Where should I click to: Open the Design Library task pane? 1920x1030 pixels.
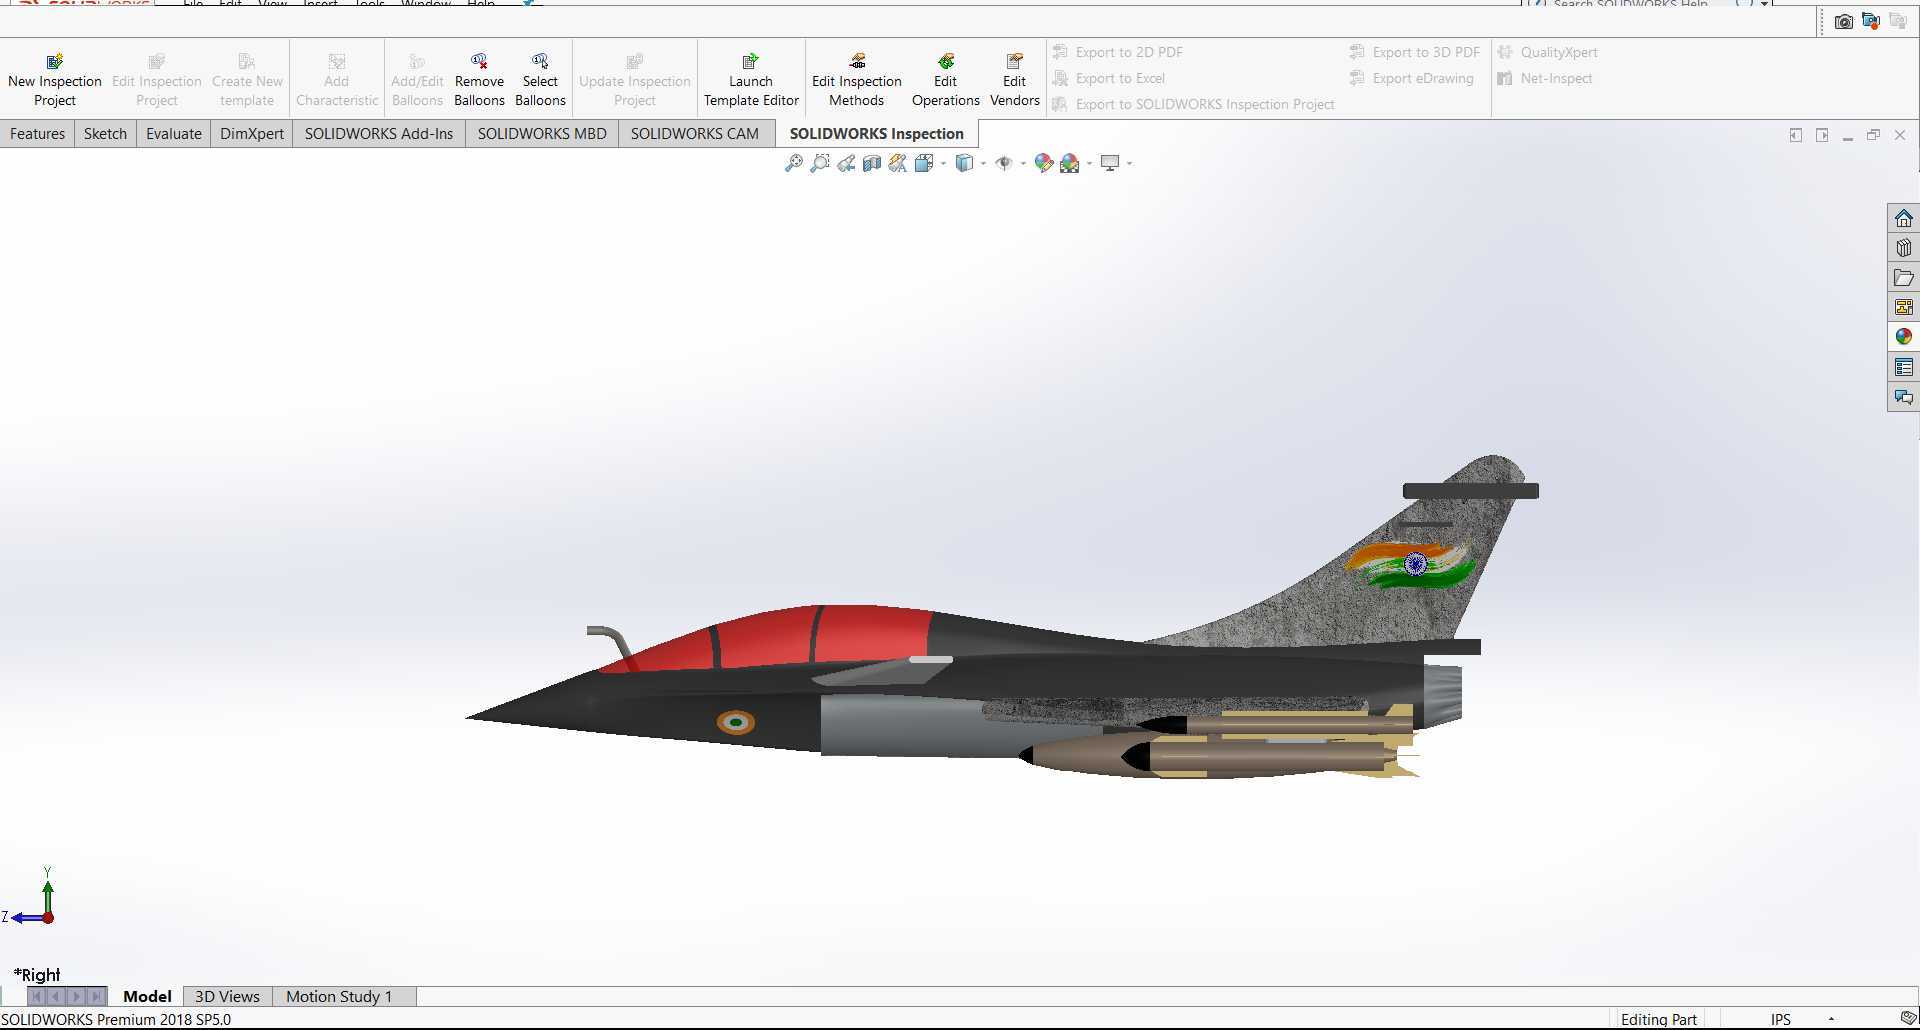(1903, 248)
